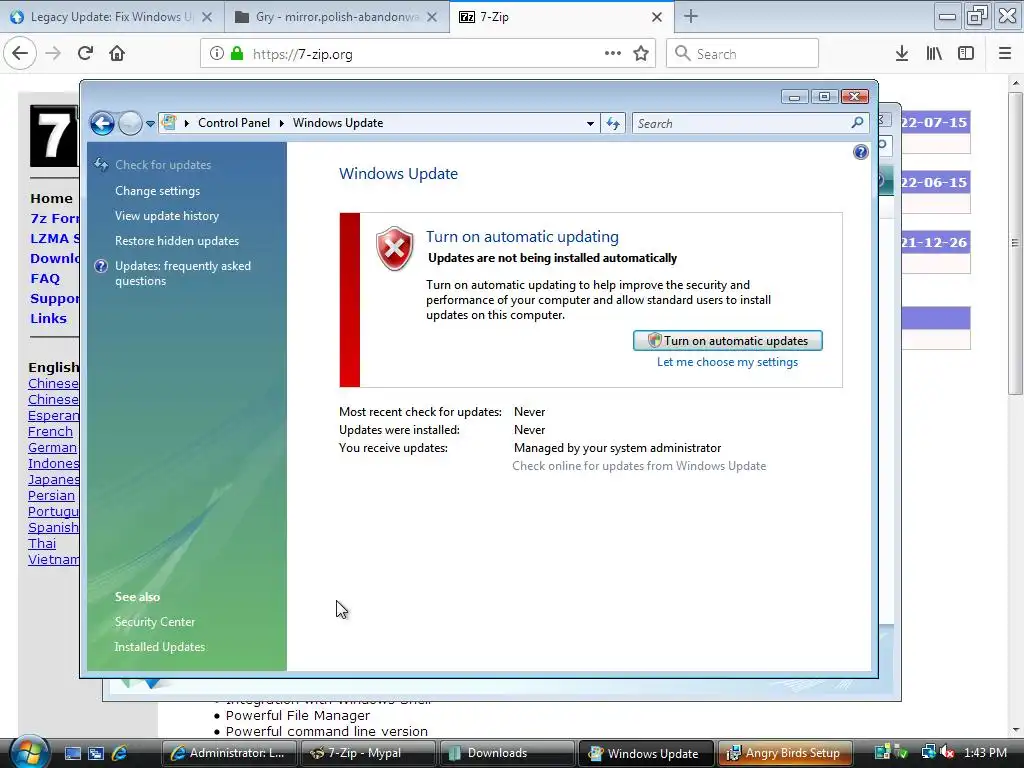Bookmark this page with star icon

tap(641, 53)
